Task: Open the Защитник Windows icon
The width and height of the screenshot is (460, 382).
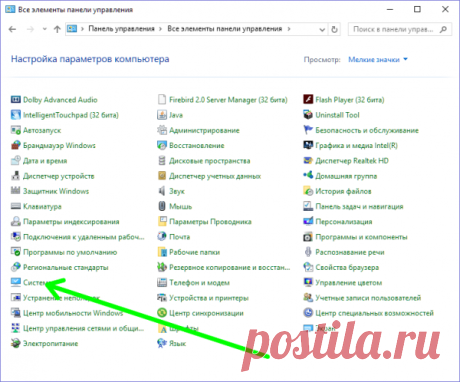Action: pos(16,191)
